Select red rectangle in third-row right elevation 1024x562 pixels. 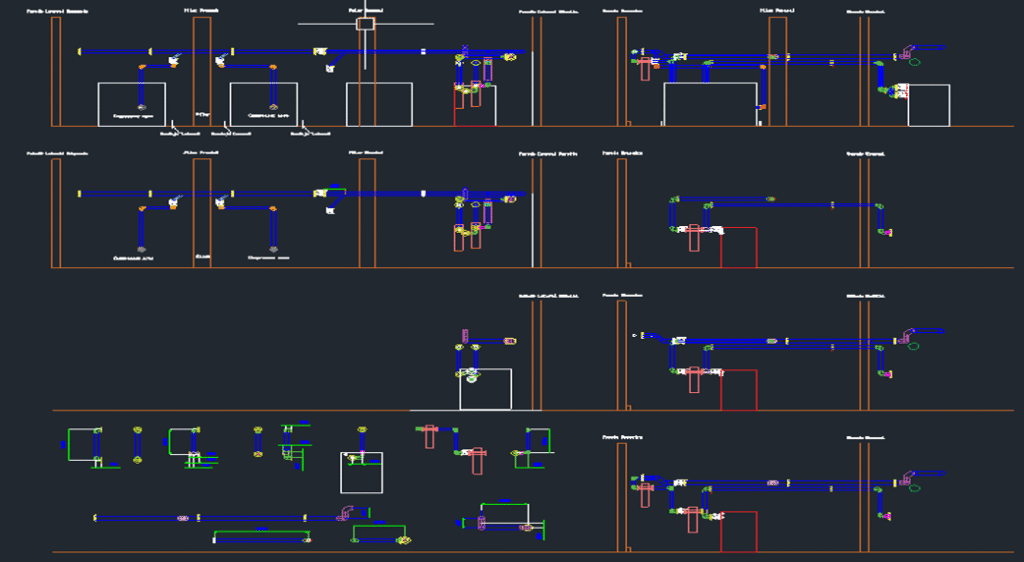pos(738,389)
